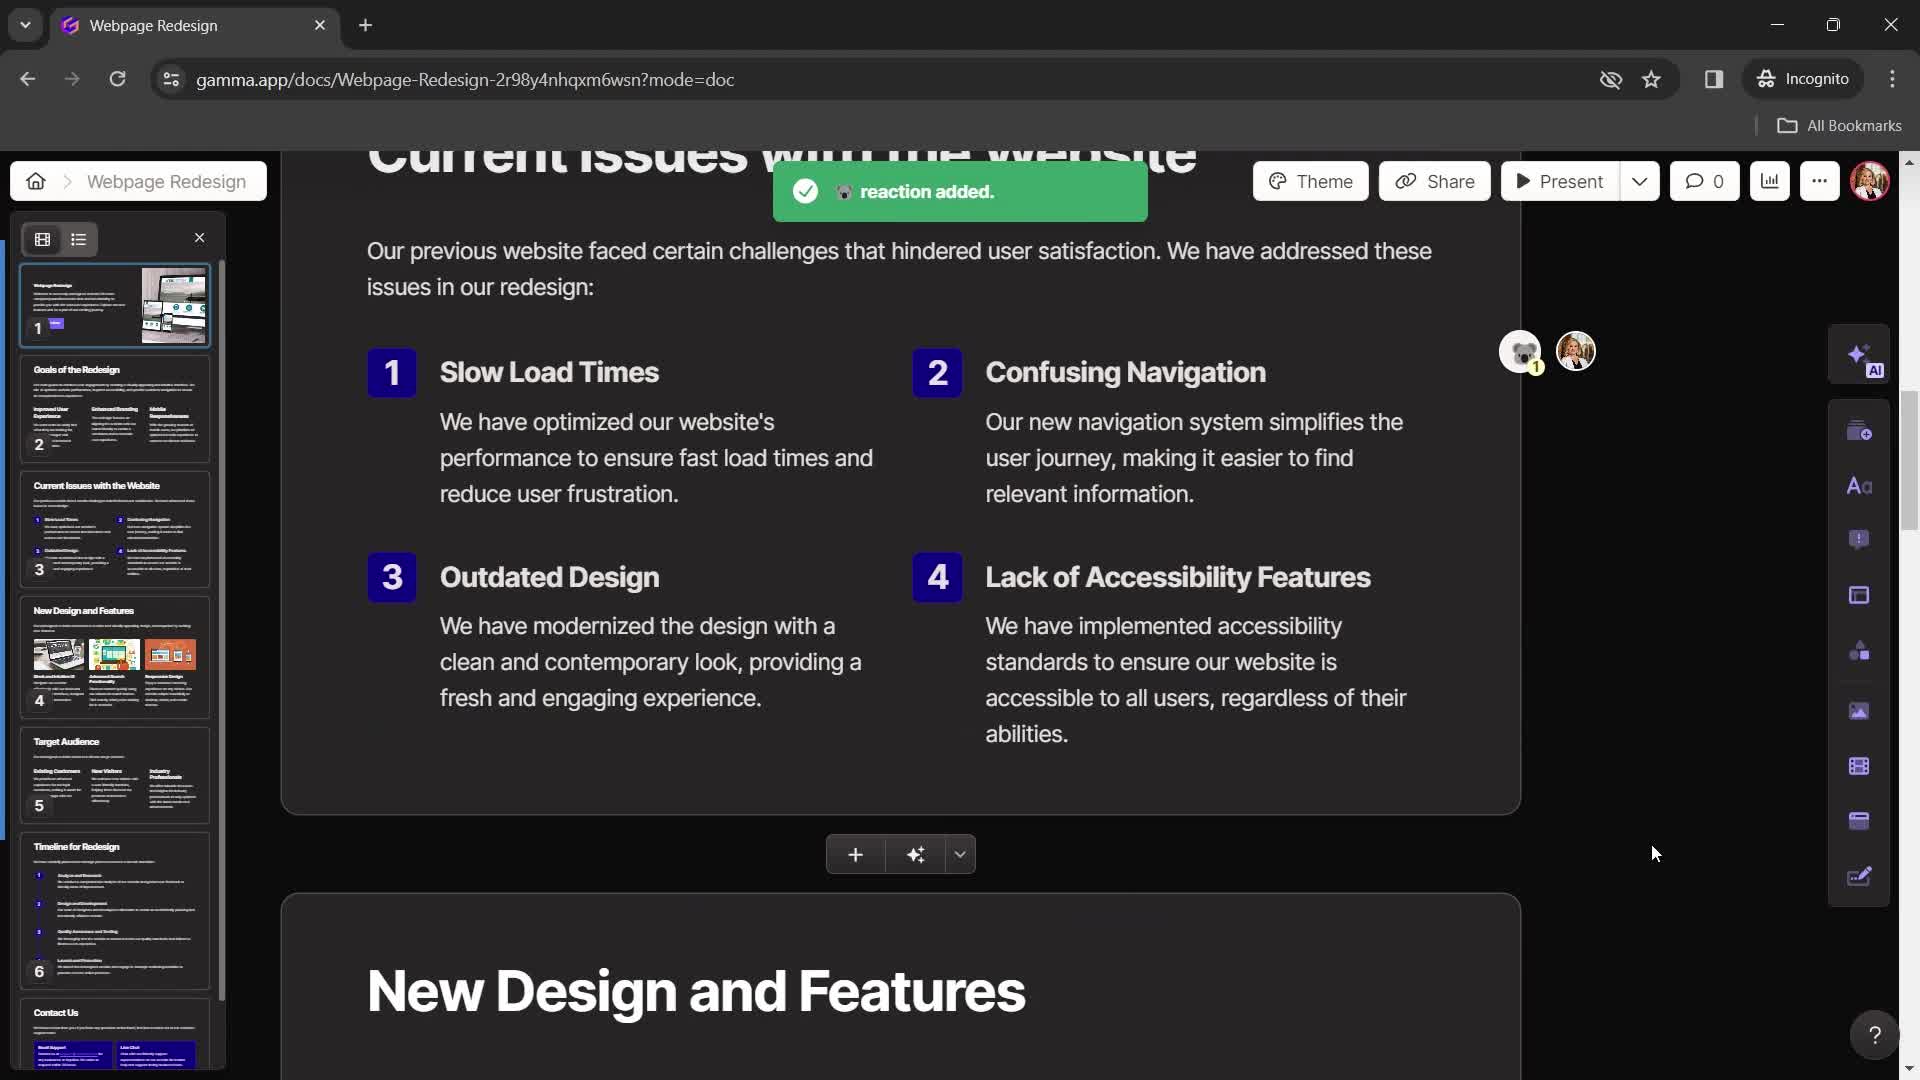Expand the card options dropdown
Image resolution: width=1920 pixels, height=1080 pixels.
(x=961, y=855)
